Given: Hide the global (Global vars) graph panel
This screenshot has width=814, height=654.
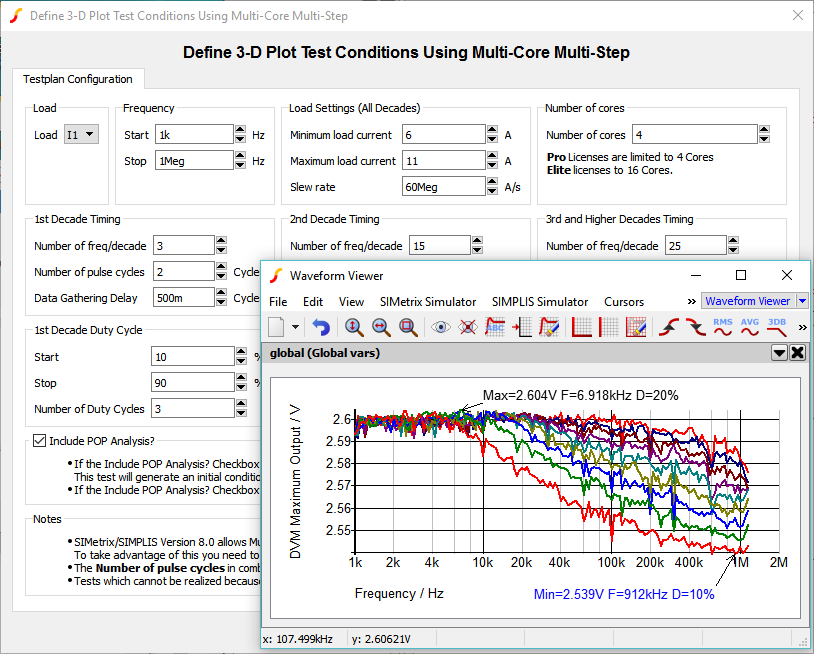Looking at the screenshot, I should coord(797,352).
